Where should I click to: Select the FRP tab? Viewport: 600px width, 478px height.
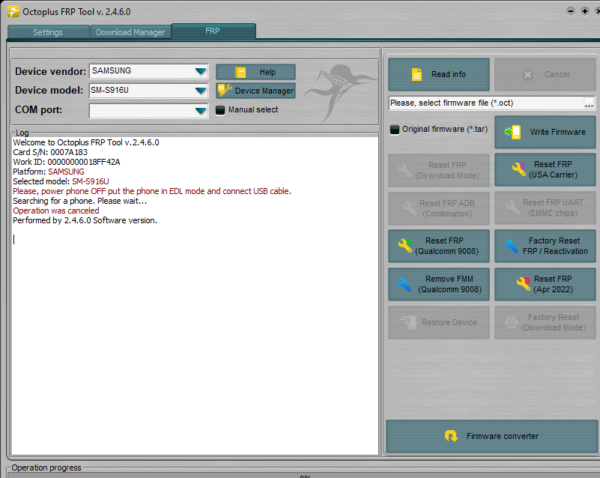(x=213, y=31)
